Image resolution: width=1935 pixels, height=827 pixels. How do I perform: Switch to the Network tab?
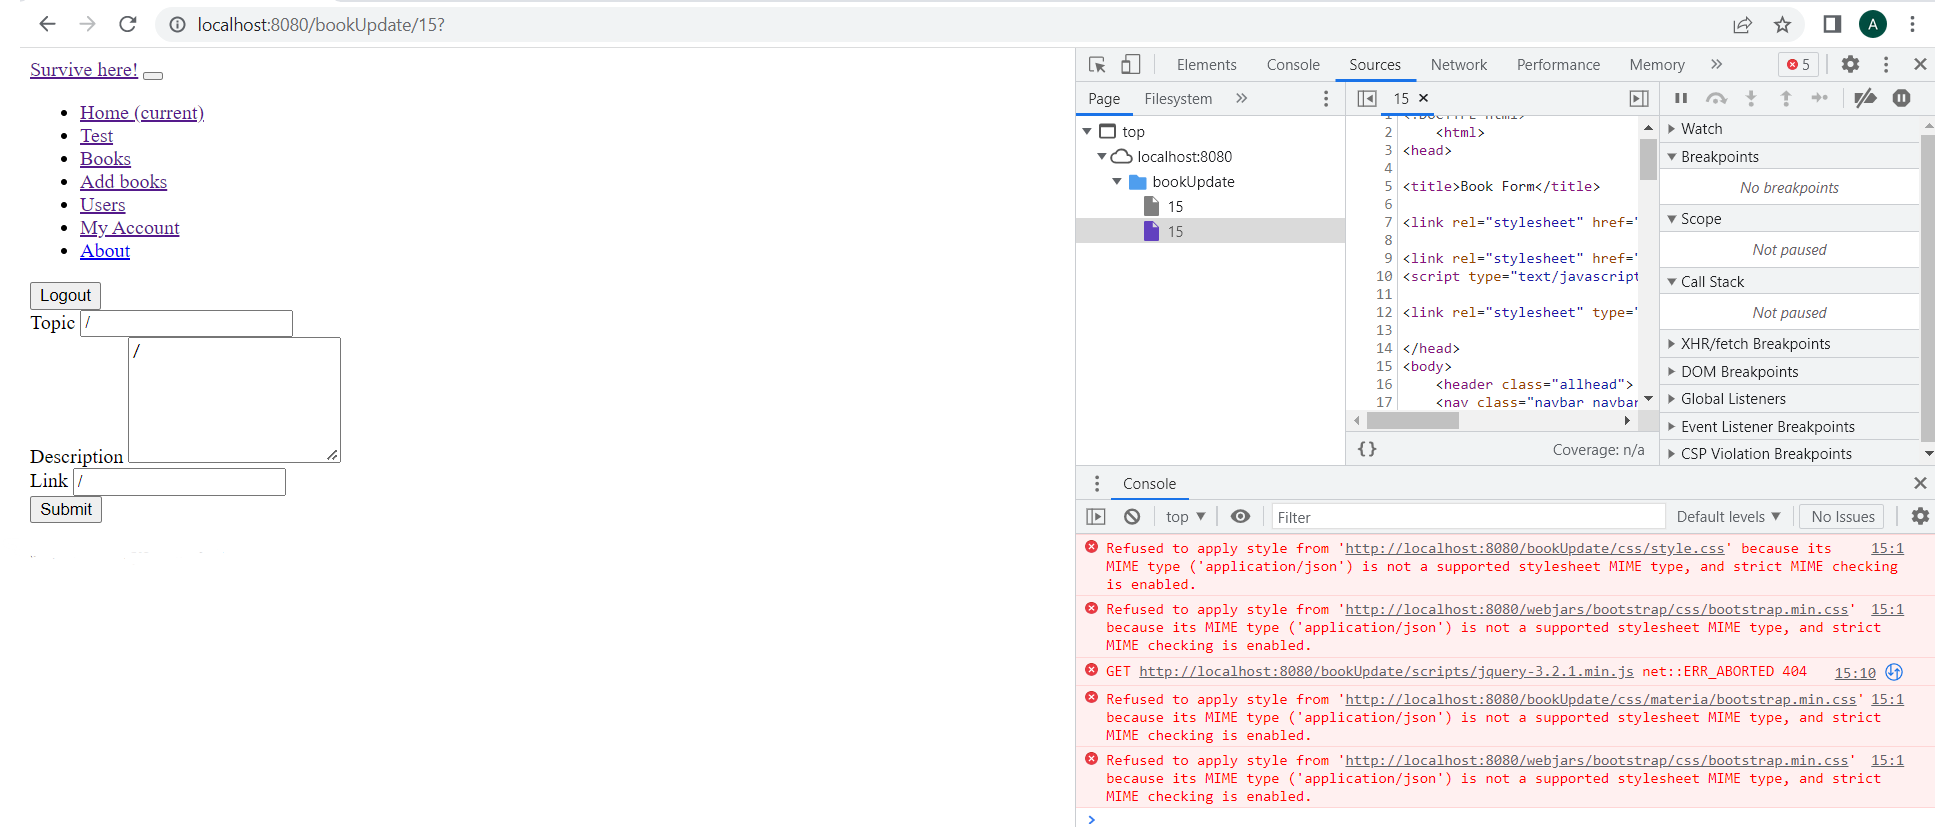click(x=1458, y=64)
